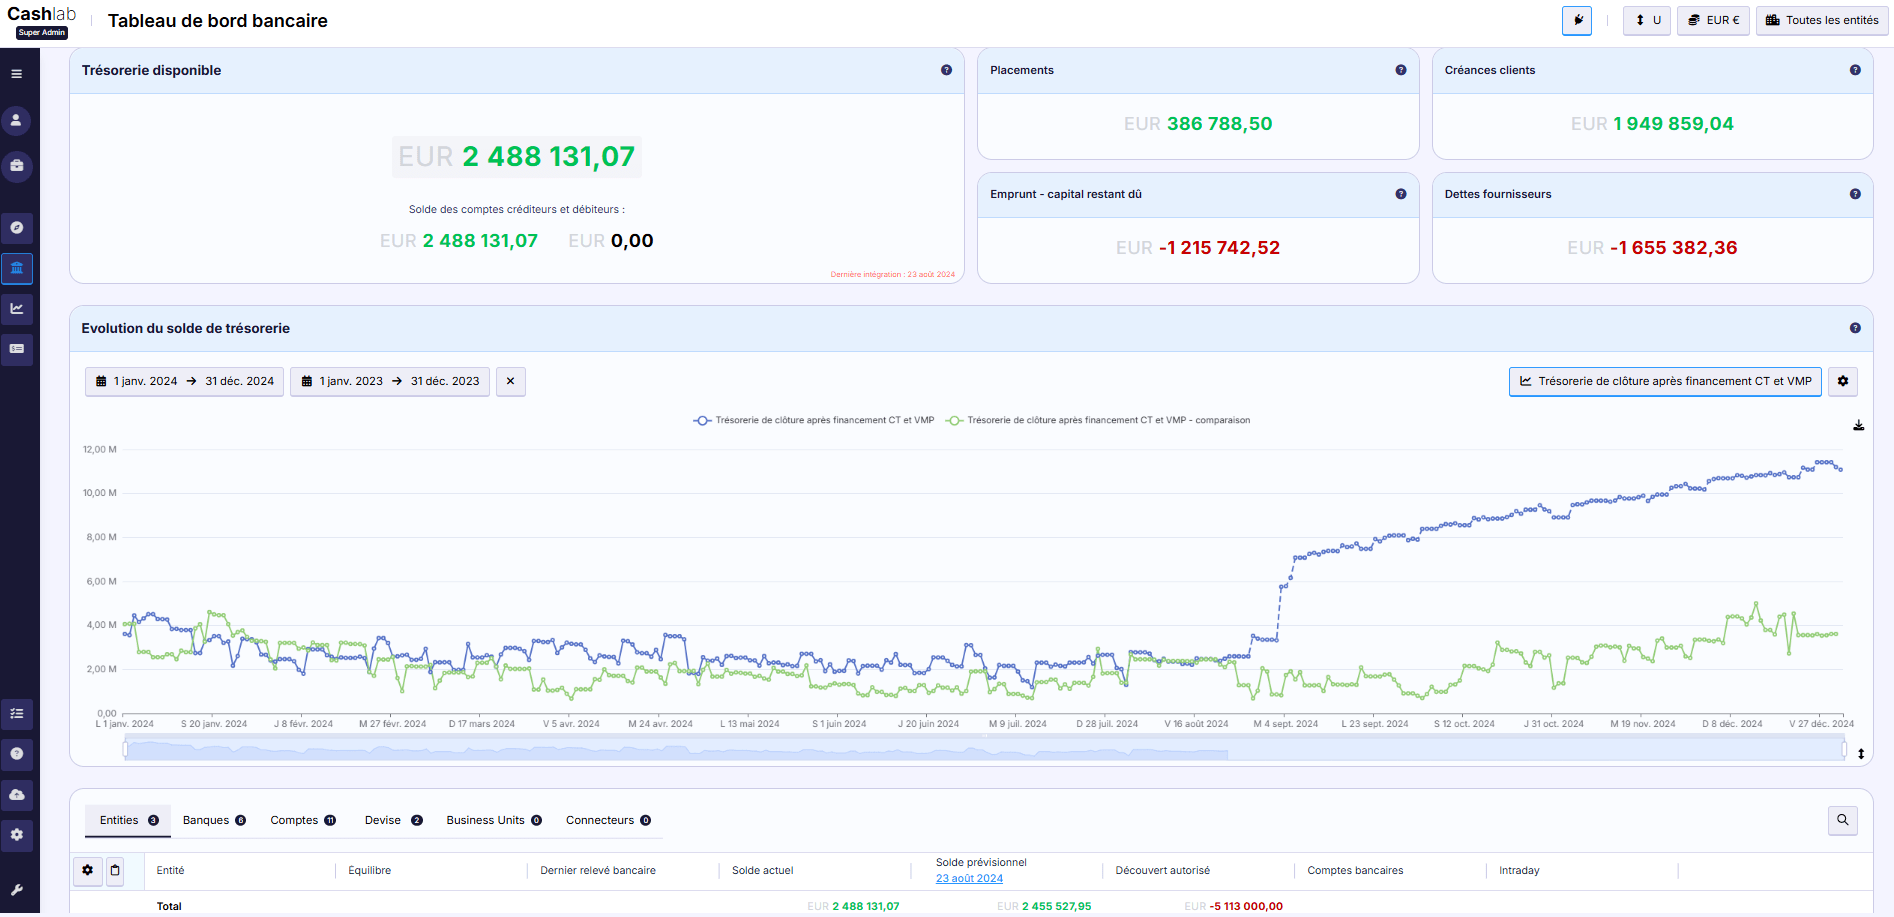The image size is (1894, 917).
Task: Select the Comptes tab
Action: point(300,820)
